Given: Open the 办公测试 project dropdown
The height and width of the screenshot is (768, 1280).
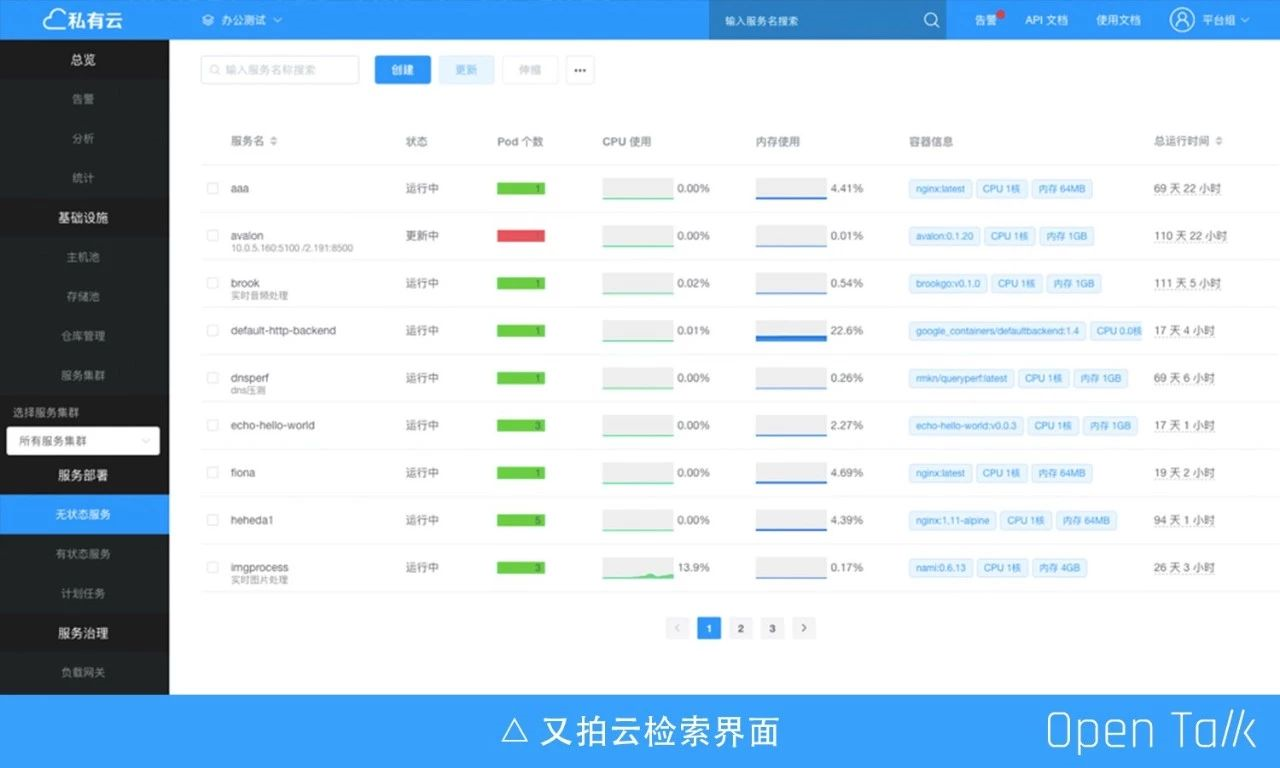Looking at the screenshot, I should point(241,20).
